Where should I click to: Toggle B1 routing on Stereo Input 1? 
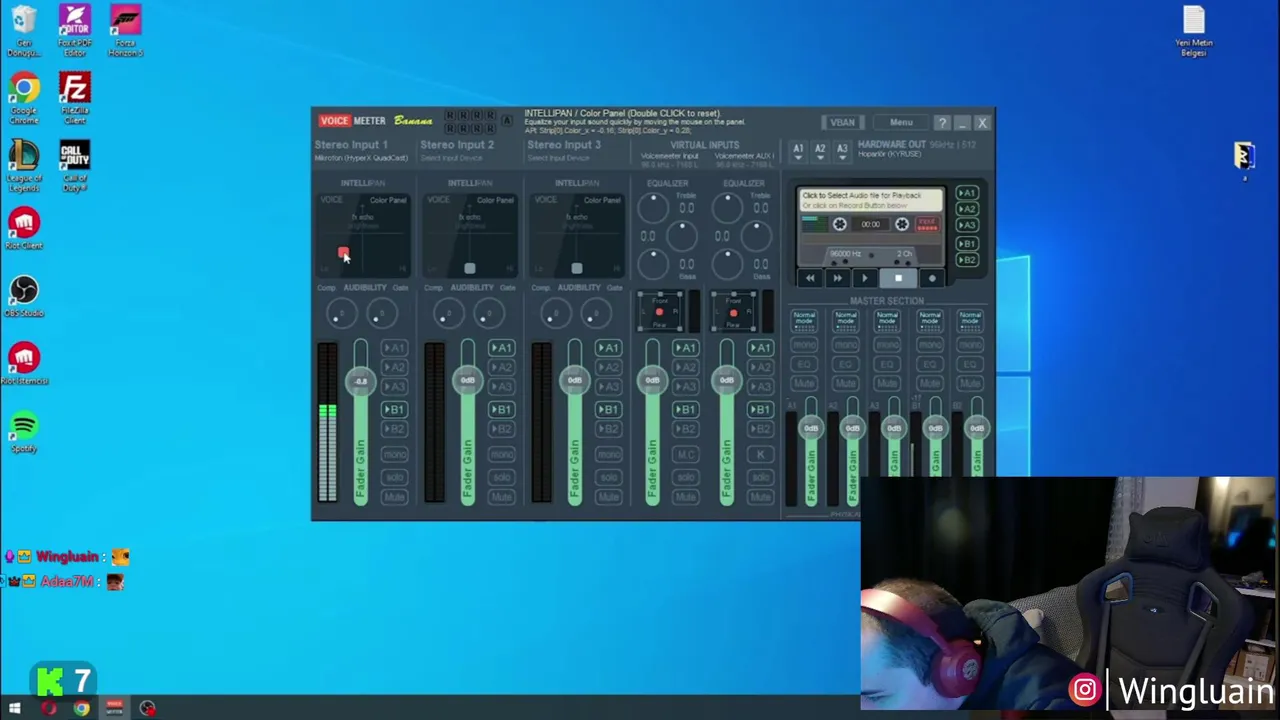[x=394, y=409]
